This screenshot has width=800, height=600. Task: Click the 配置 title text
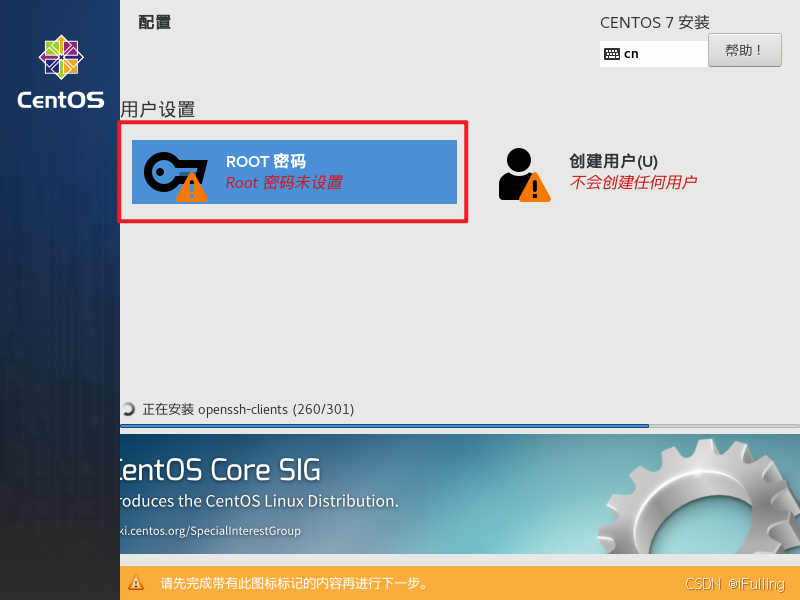tap(155, 22)
